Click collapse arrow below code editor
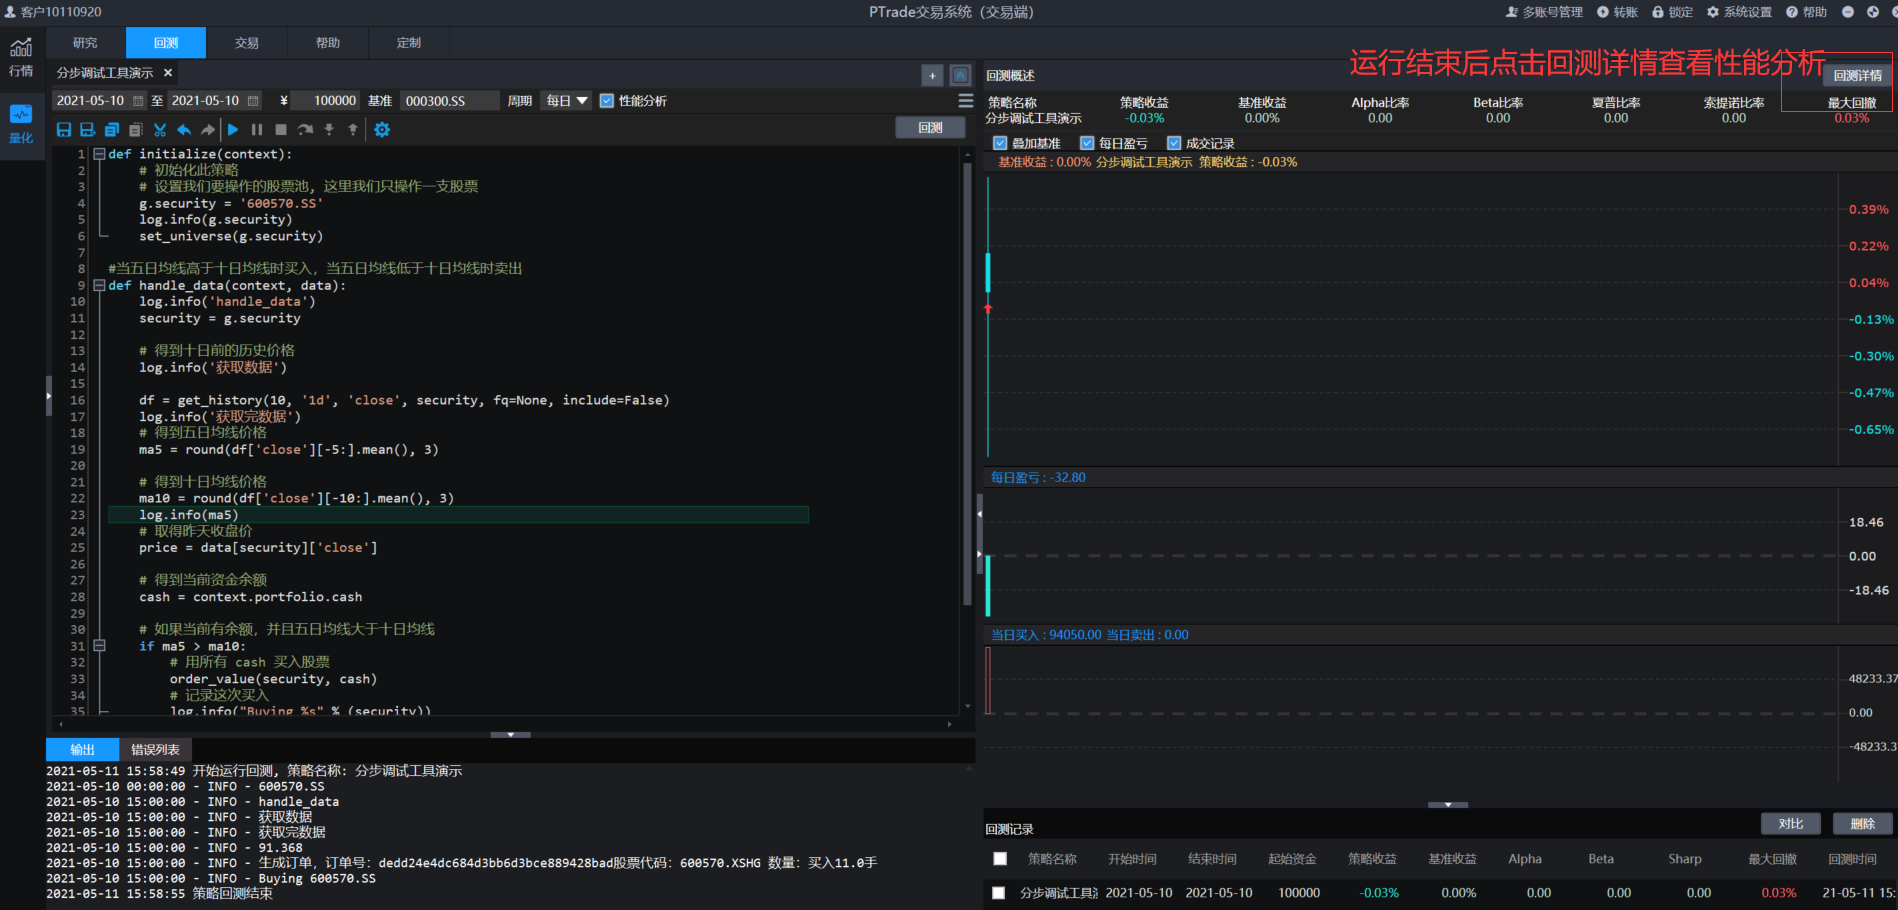Viewport: 1898px width, 910px height. 511,734
